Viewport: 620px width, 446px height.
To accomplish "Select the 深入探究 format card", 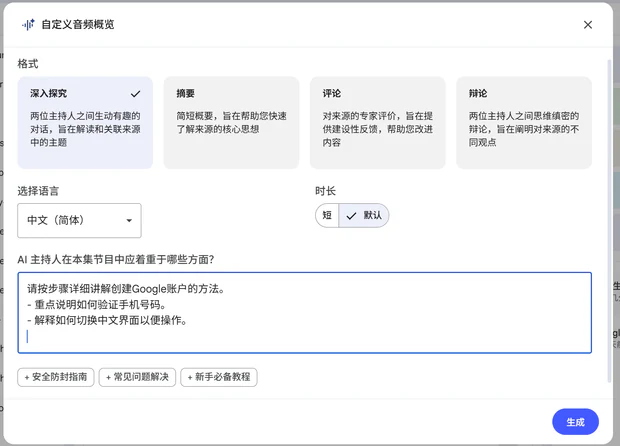I will click(x=85, y=123).
